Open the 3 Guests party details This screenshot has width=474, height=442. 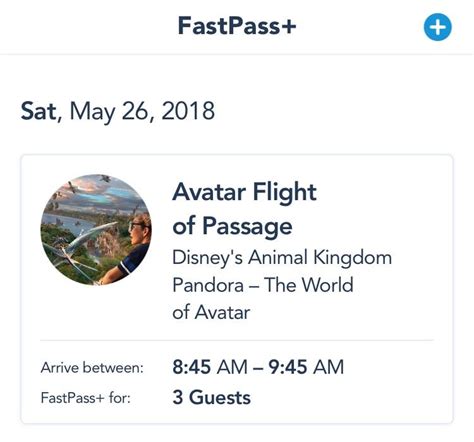coord(212,397)
